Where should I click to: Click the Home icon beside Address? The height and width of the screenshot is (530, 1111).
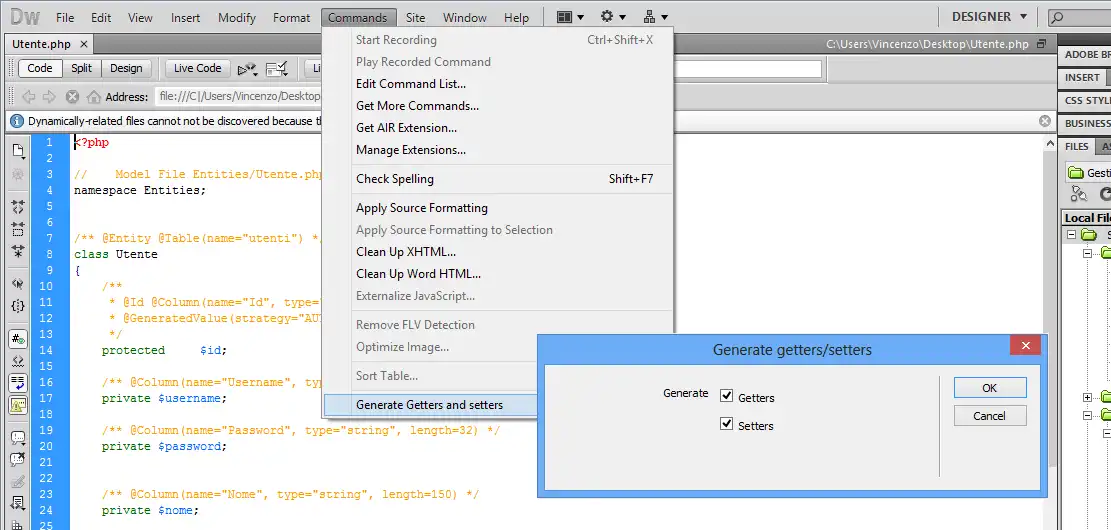coord(94,97)
